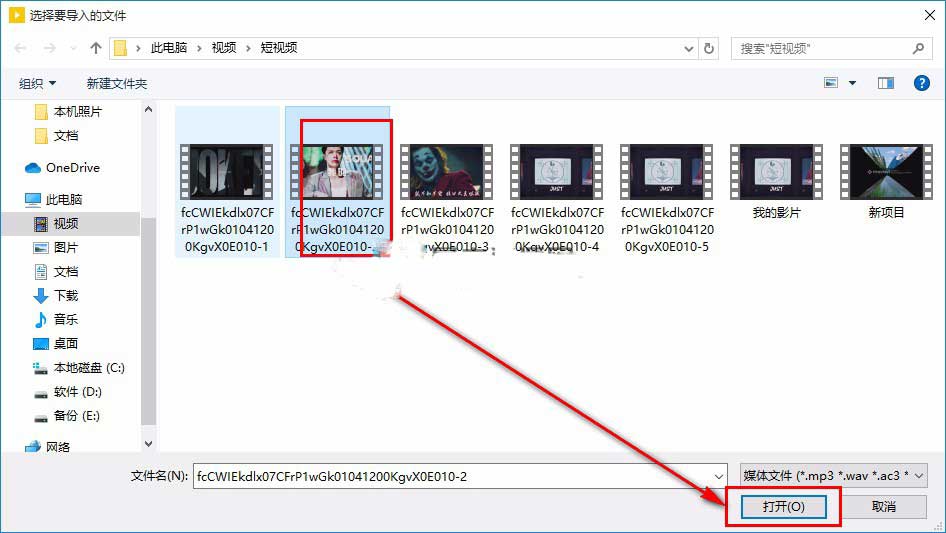Open help with the question mark
The image size is (946, 533).
pos(921,83)
